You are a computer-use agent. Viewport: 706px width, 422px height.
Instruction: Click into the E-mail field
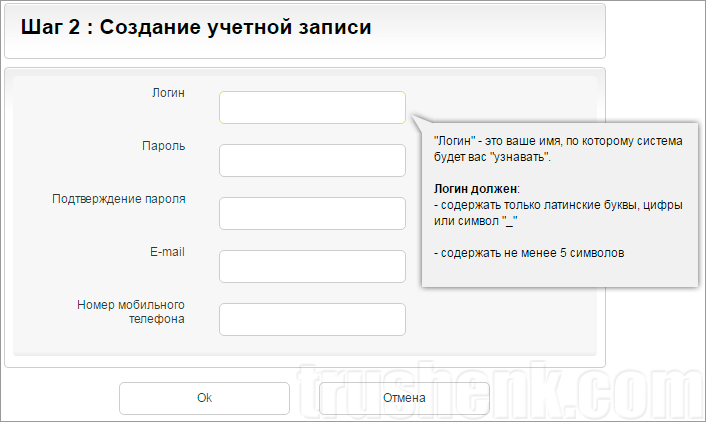[312, 266]
